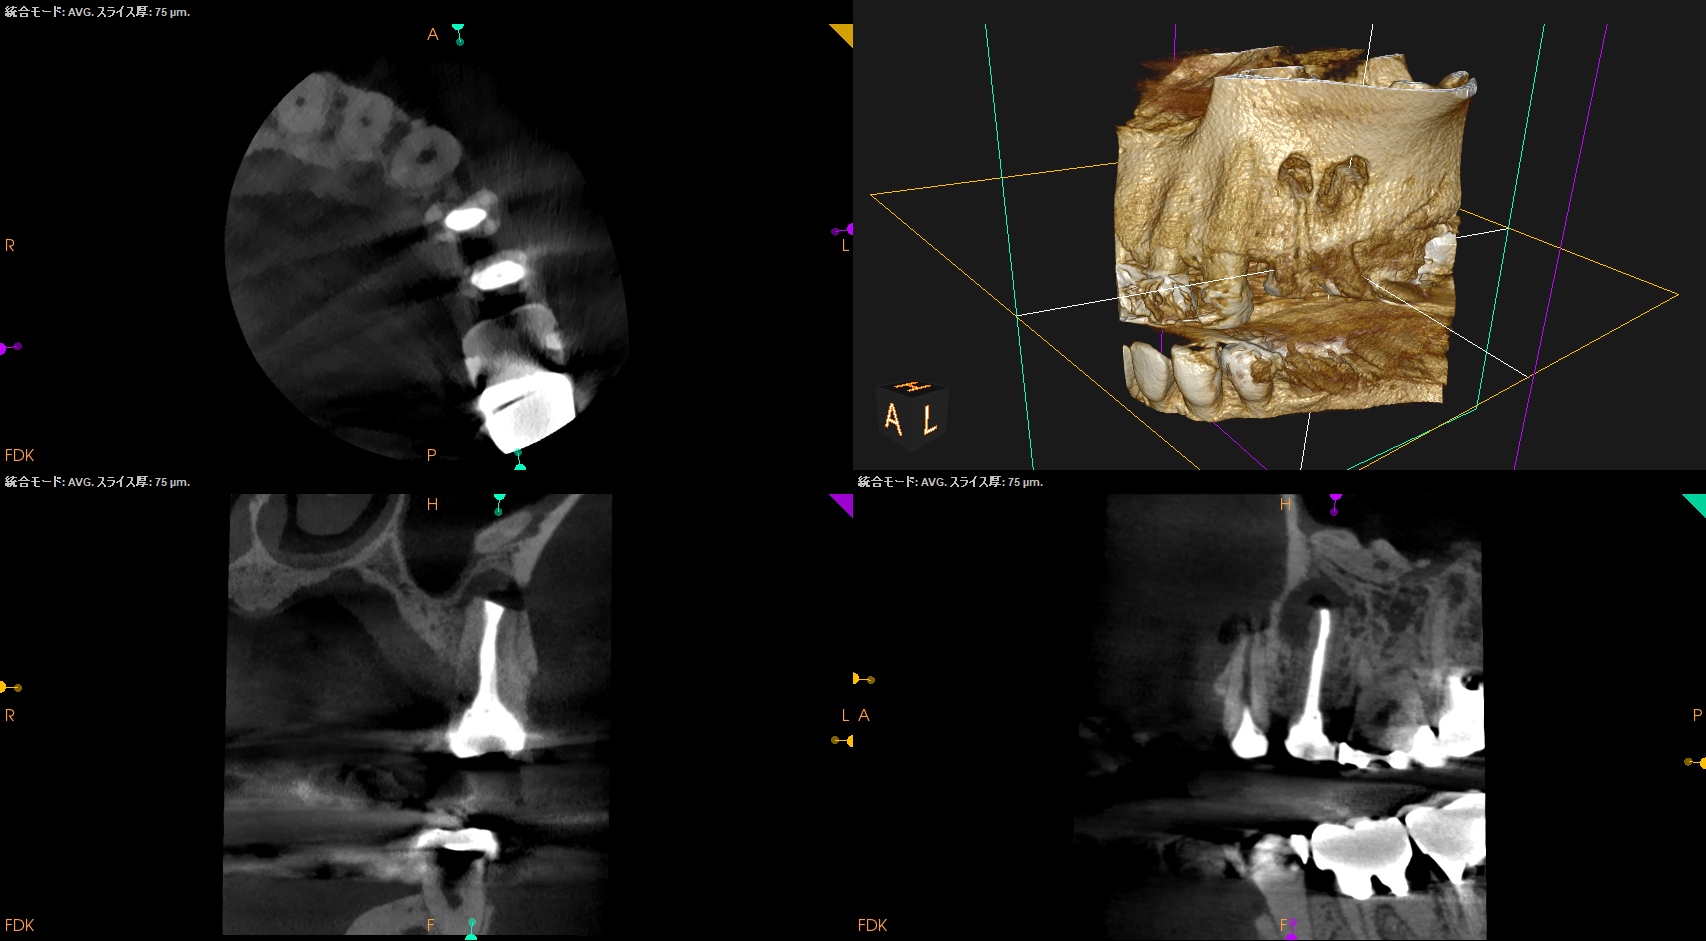Select the top green handle in coronal view

[499, 503]
